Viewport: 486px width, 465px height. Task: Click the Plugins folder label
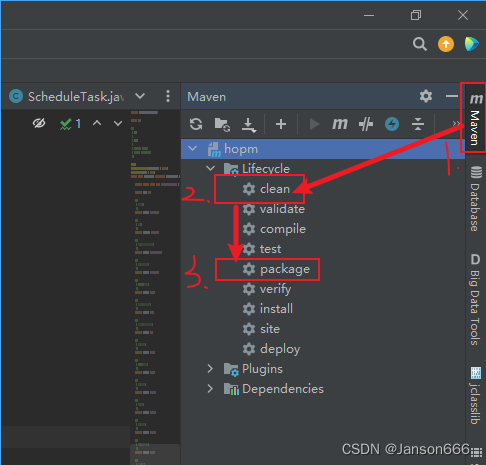coord(262,369)
